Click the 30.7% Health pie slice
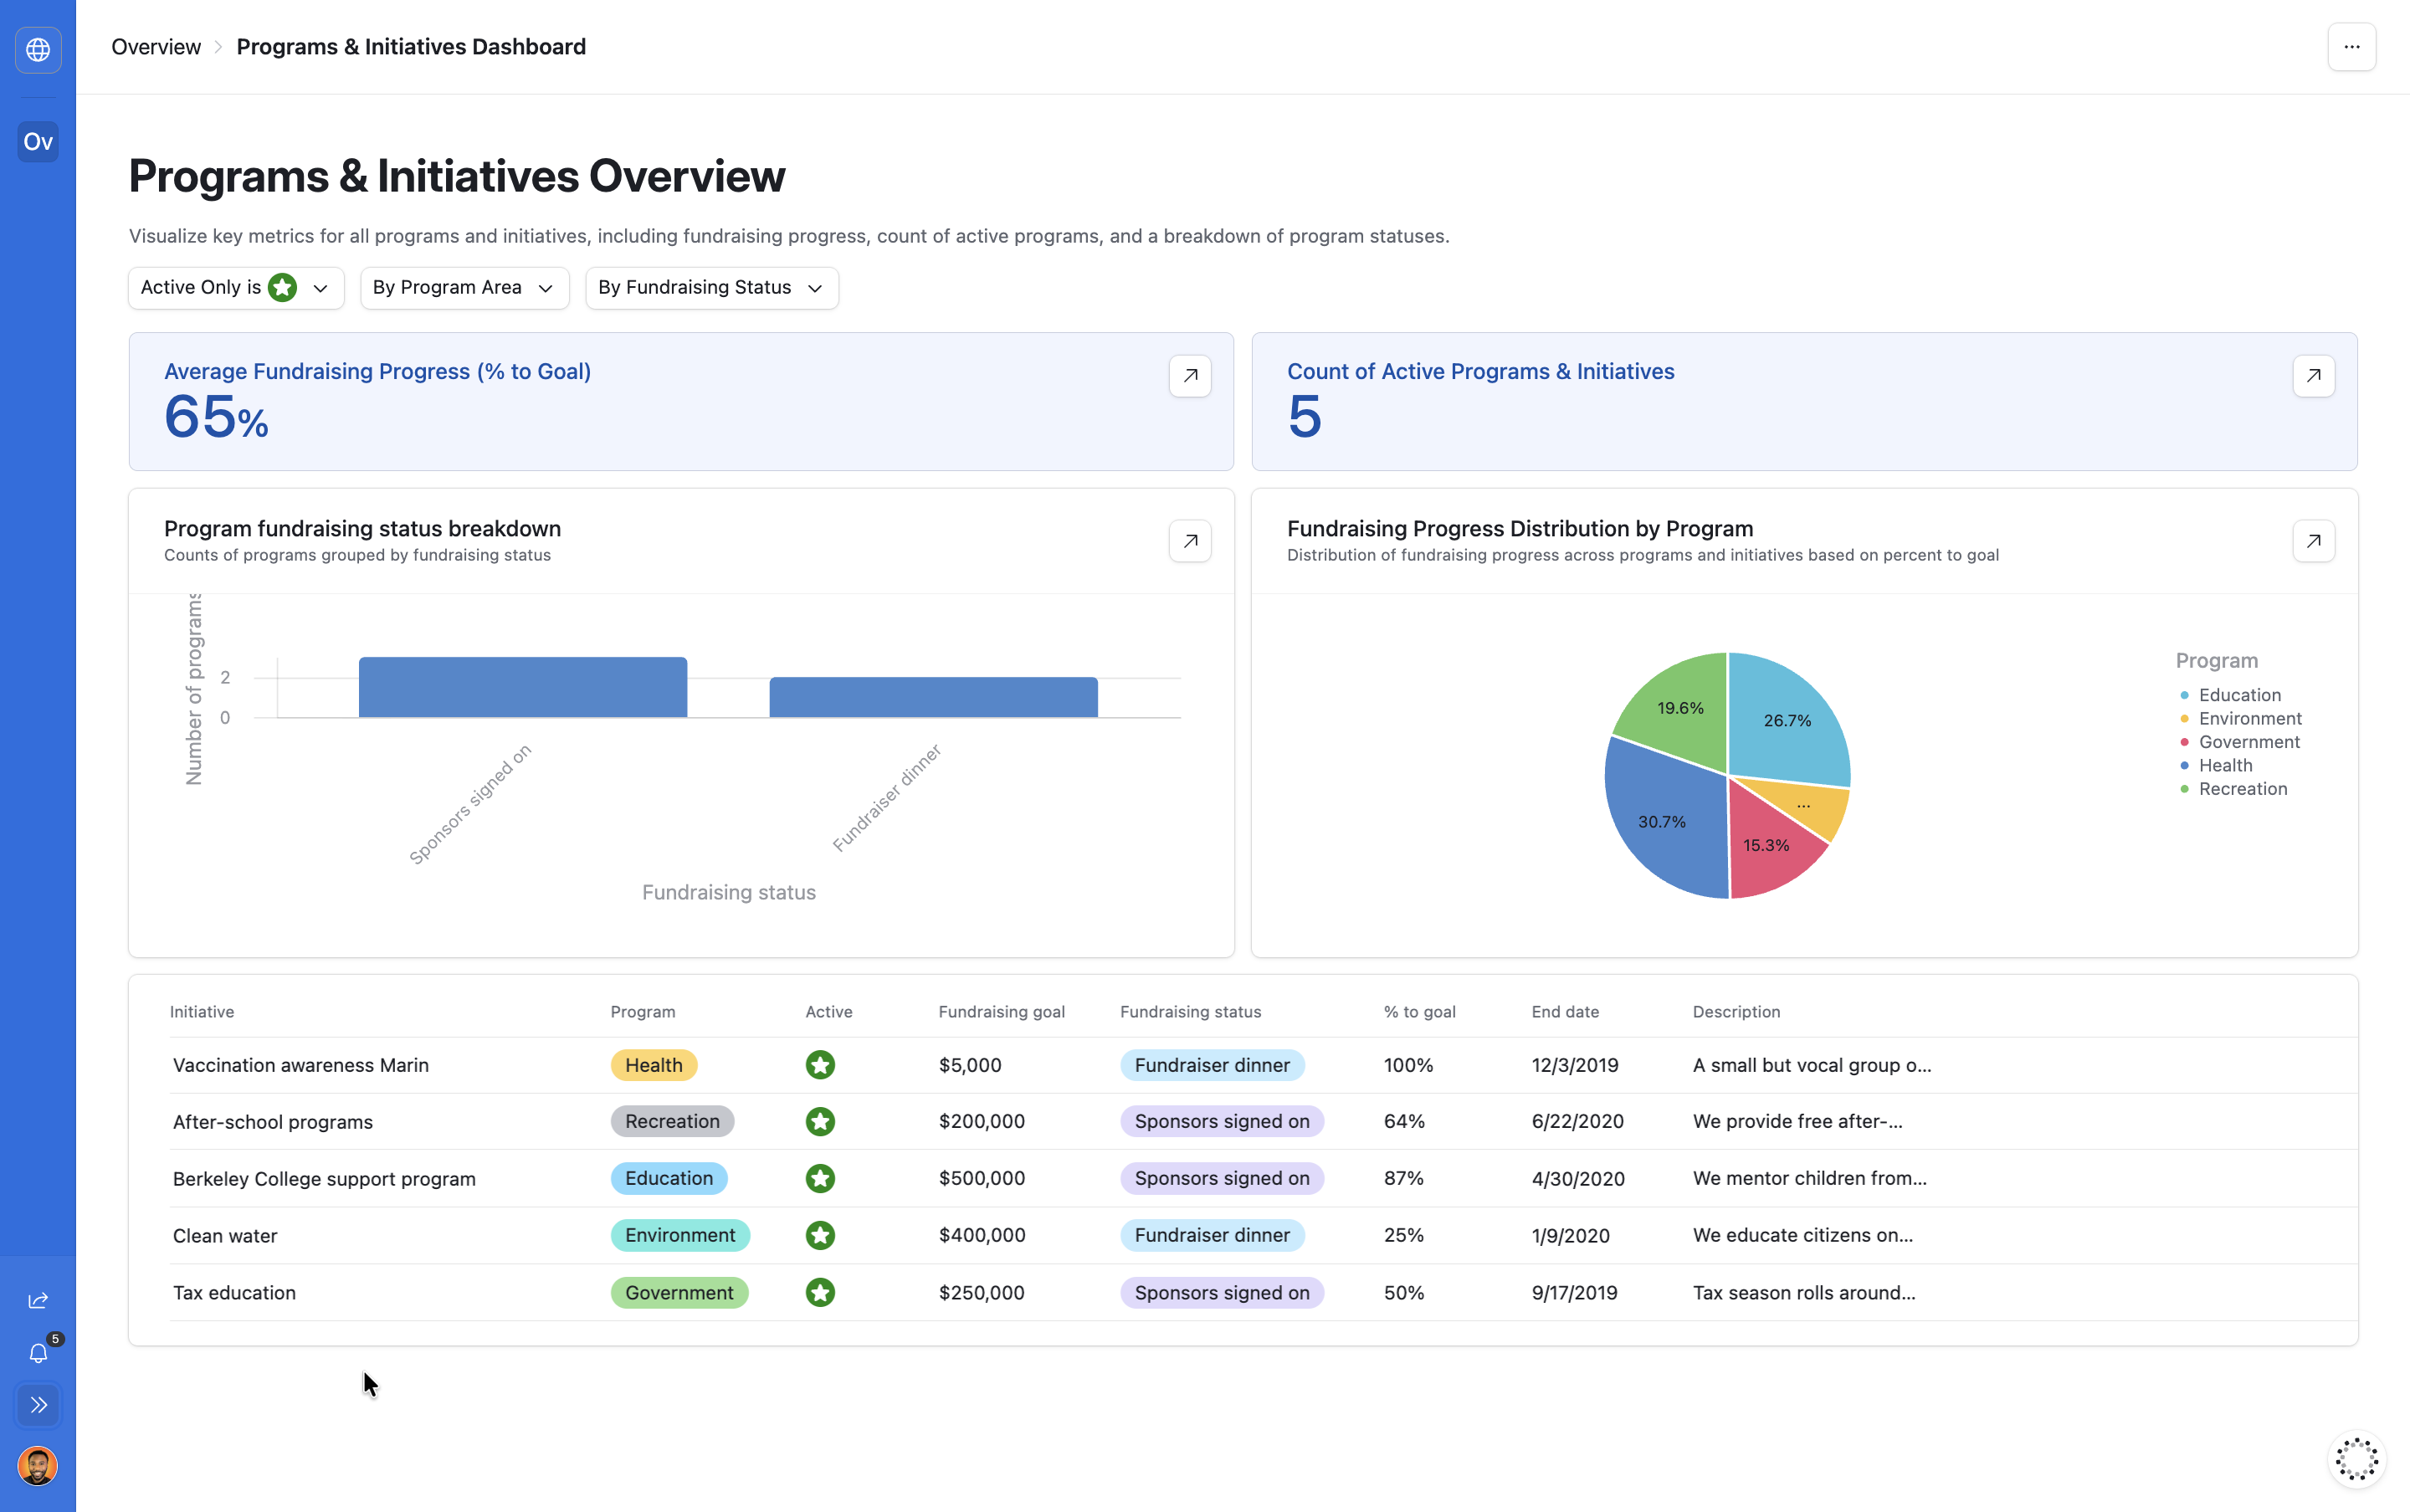Viewport: 2410px width, 1512px height. pyautogui.click(x=1662, y=821)
